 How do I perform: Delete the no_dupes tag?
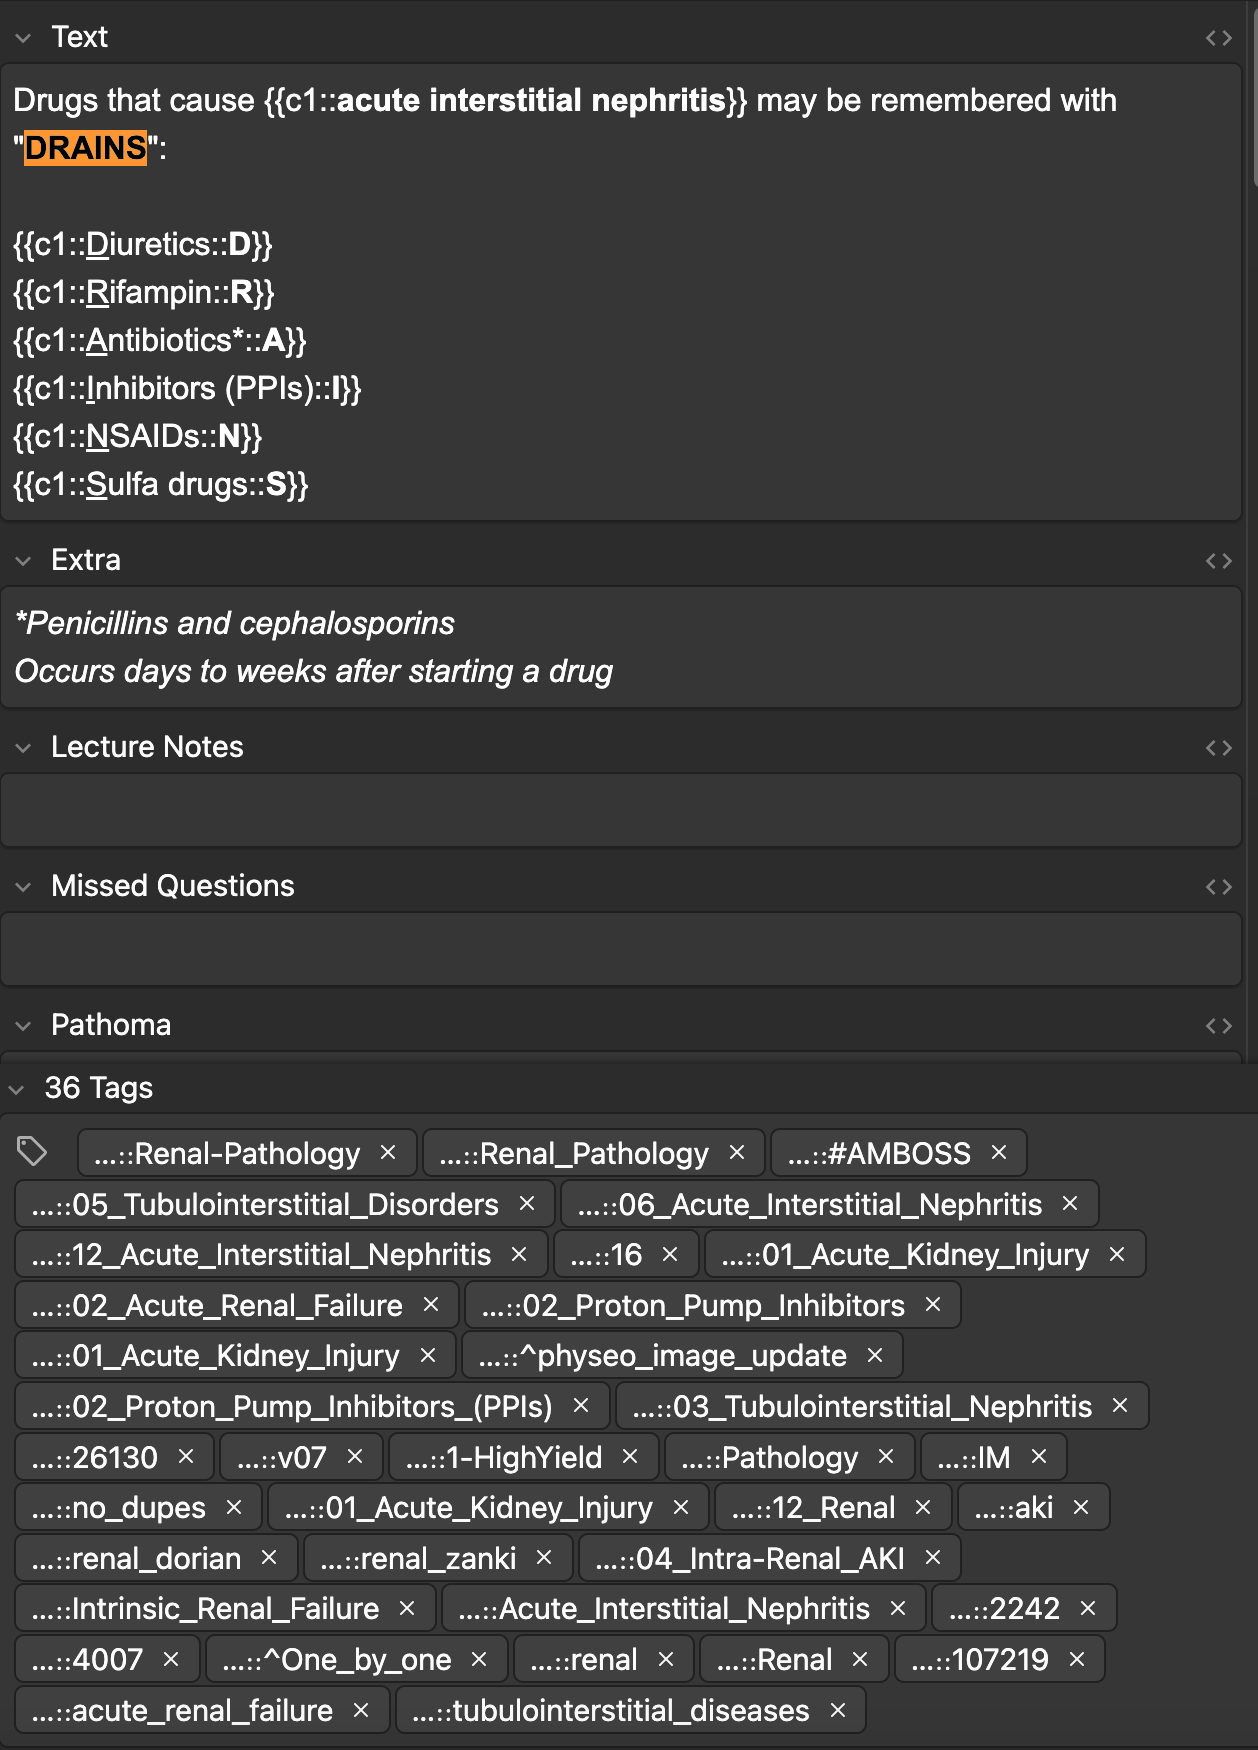click(234, 1507)
